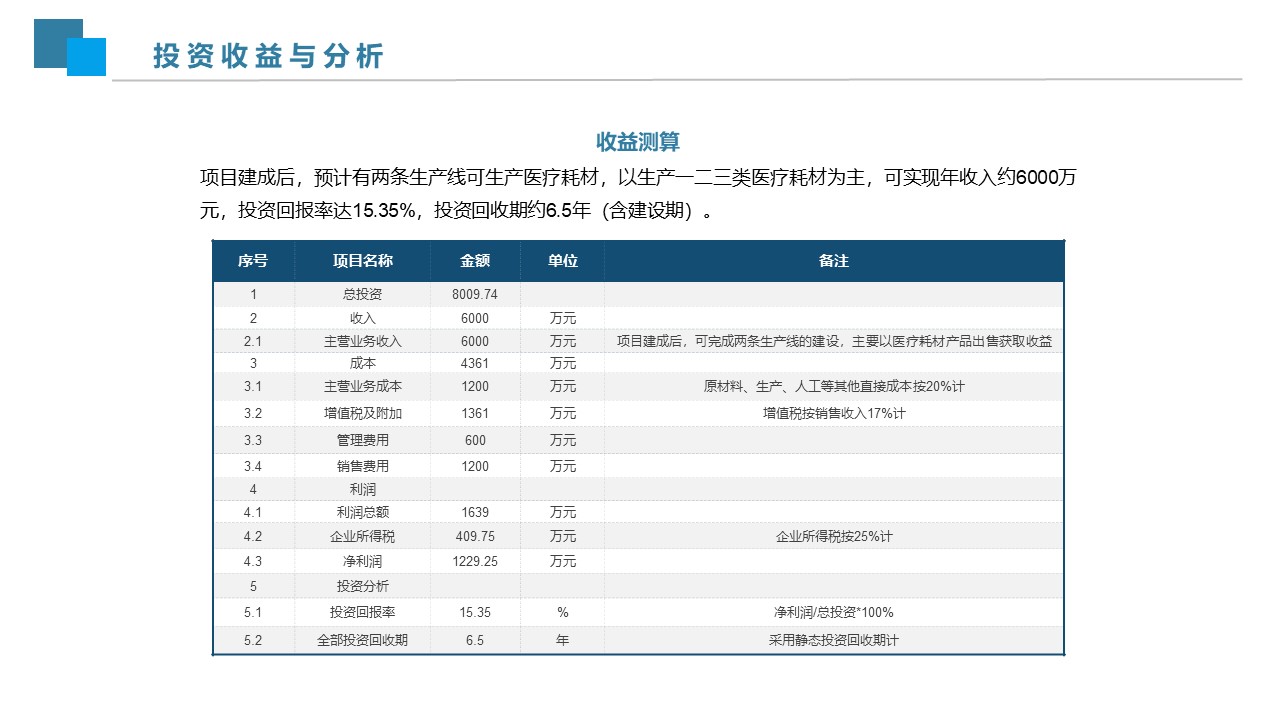Image resolution: width=1280 pixels, height=720 pixels.
Task: Click sequence number 5.1
Action: [253, 612]
